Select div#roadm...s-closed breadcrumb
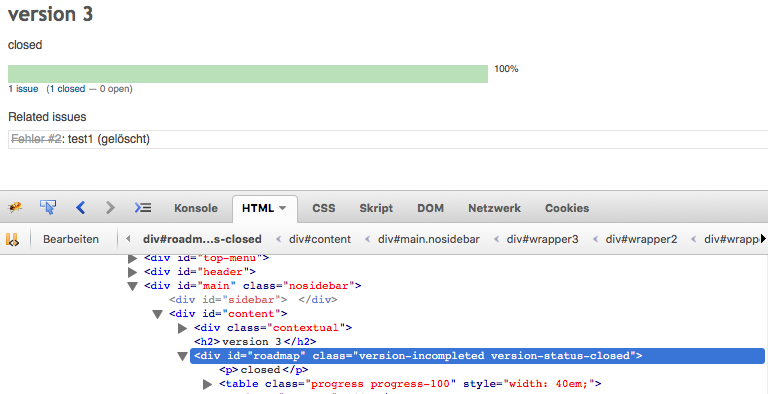768x394 pixels. pyautogui.click(x=202, y=239)
